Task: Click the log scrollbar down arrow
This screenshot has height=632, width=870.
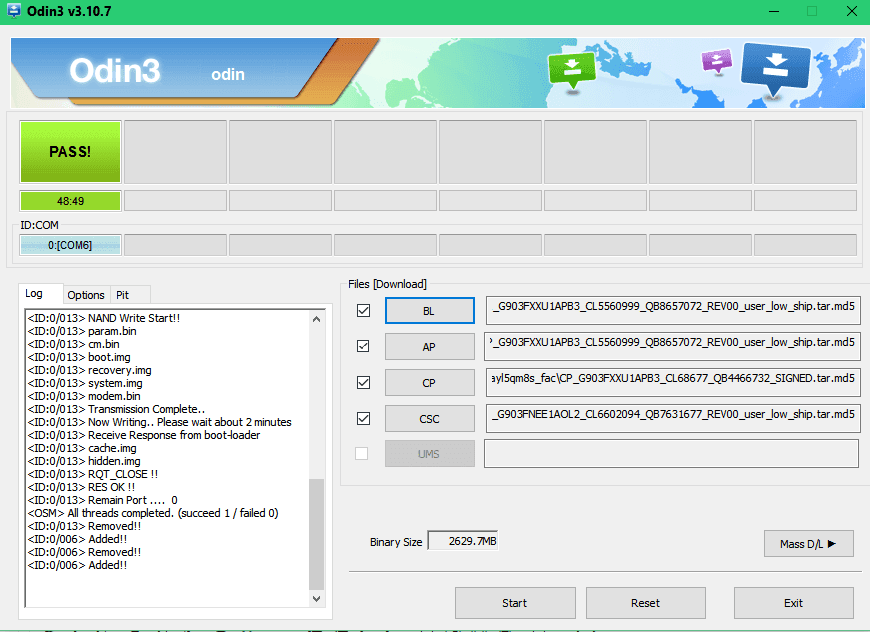Action: click(x=316, y=598)
